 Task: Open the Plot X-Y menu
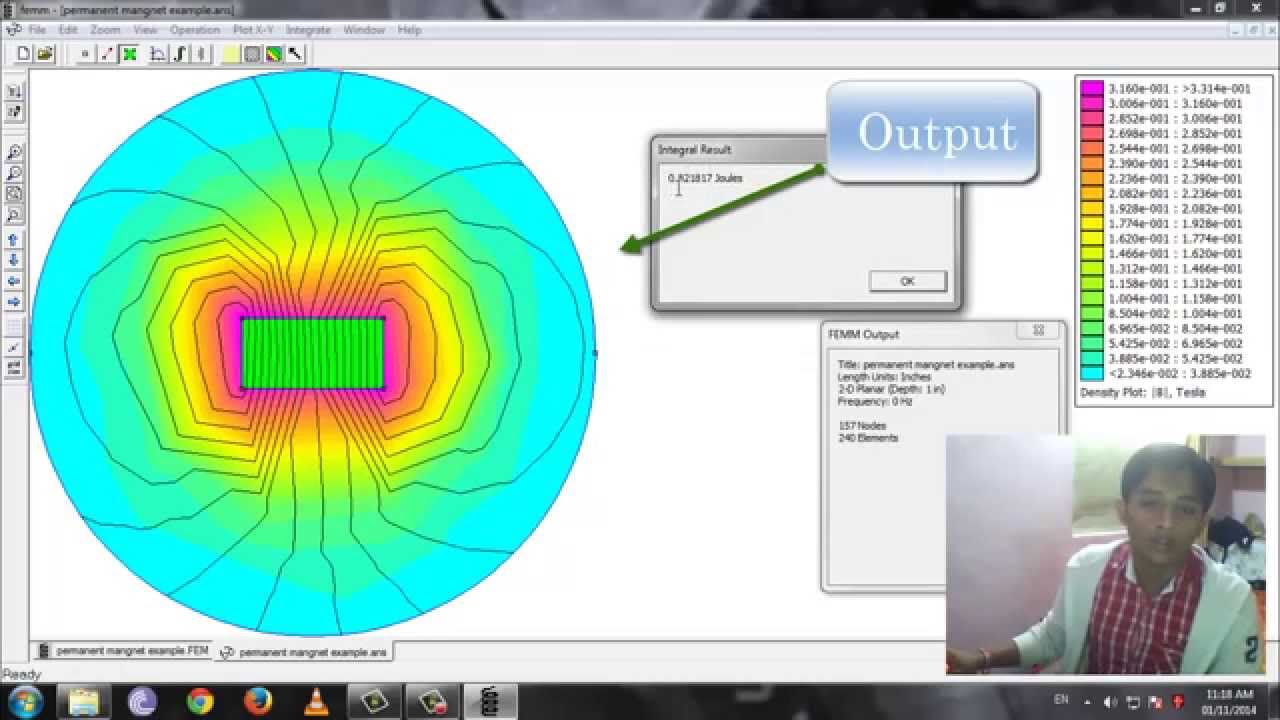coord(253,30)
